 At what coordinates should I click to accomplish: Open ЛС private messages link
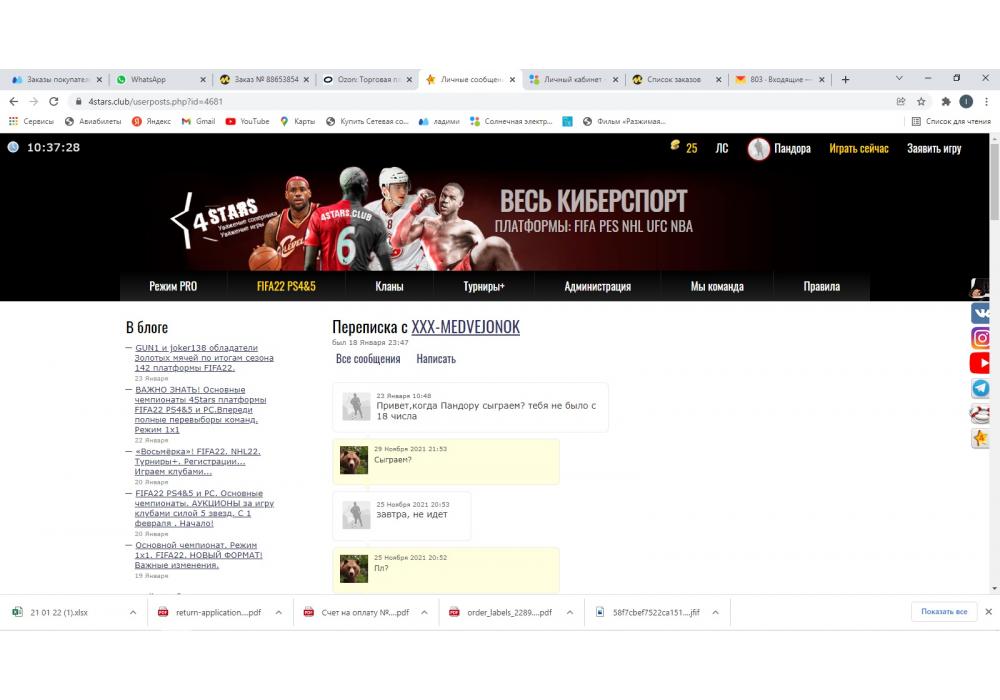pos(721,149)
